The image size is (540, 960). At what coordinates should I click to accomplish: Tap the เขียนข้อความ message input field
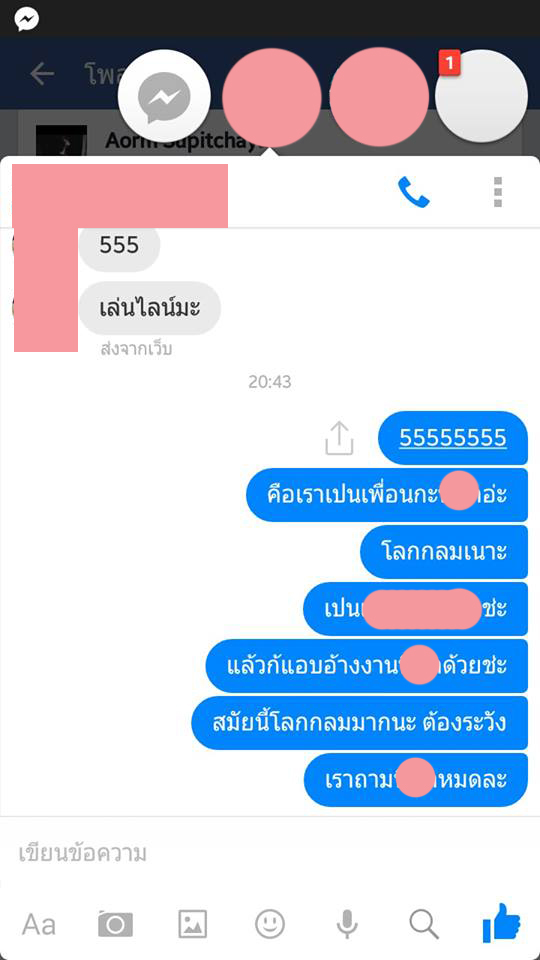click(270, 853)
